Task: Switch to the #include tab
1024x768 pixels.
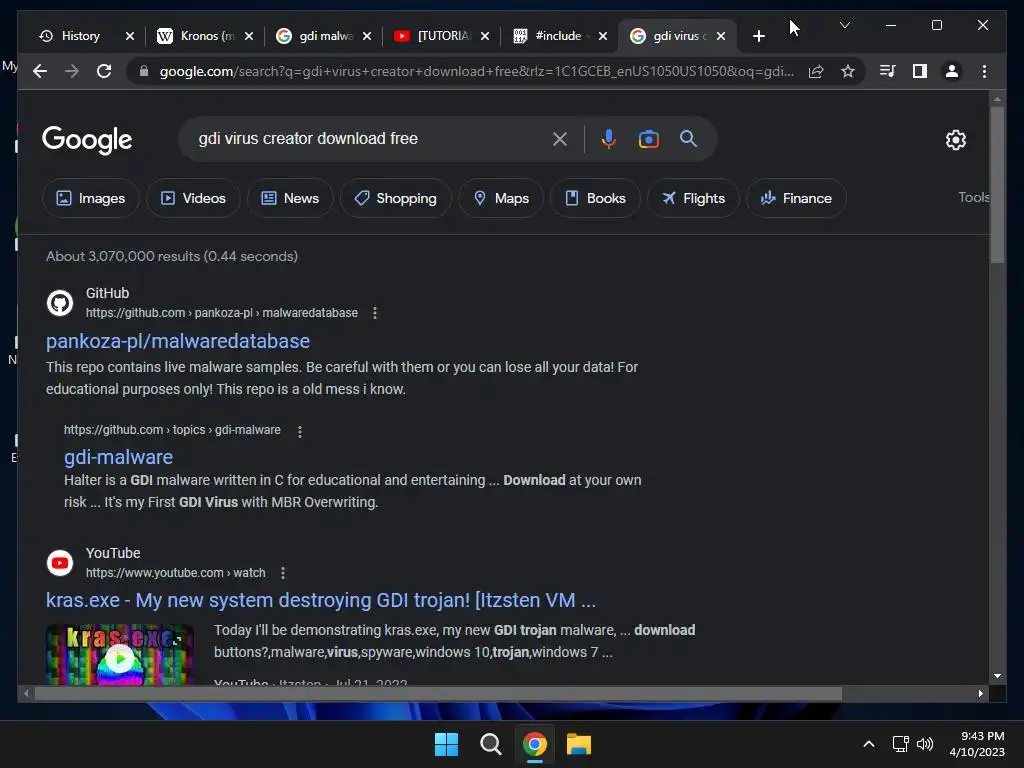Action: point(558,36)
